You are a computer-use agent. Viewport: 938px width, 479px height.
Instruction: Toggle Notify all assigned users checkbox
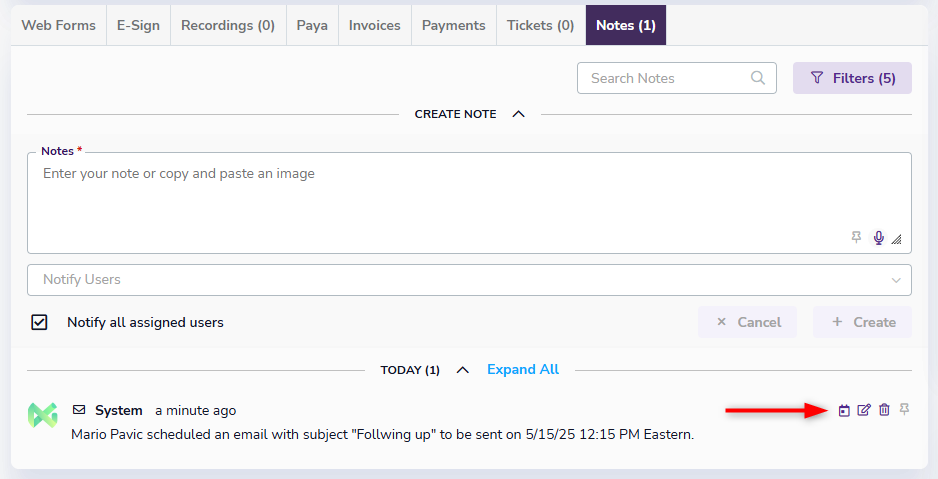pyautogui.click(x=39, y=322)
